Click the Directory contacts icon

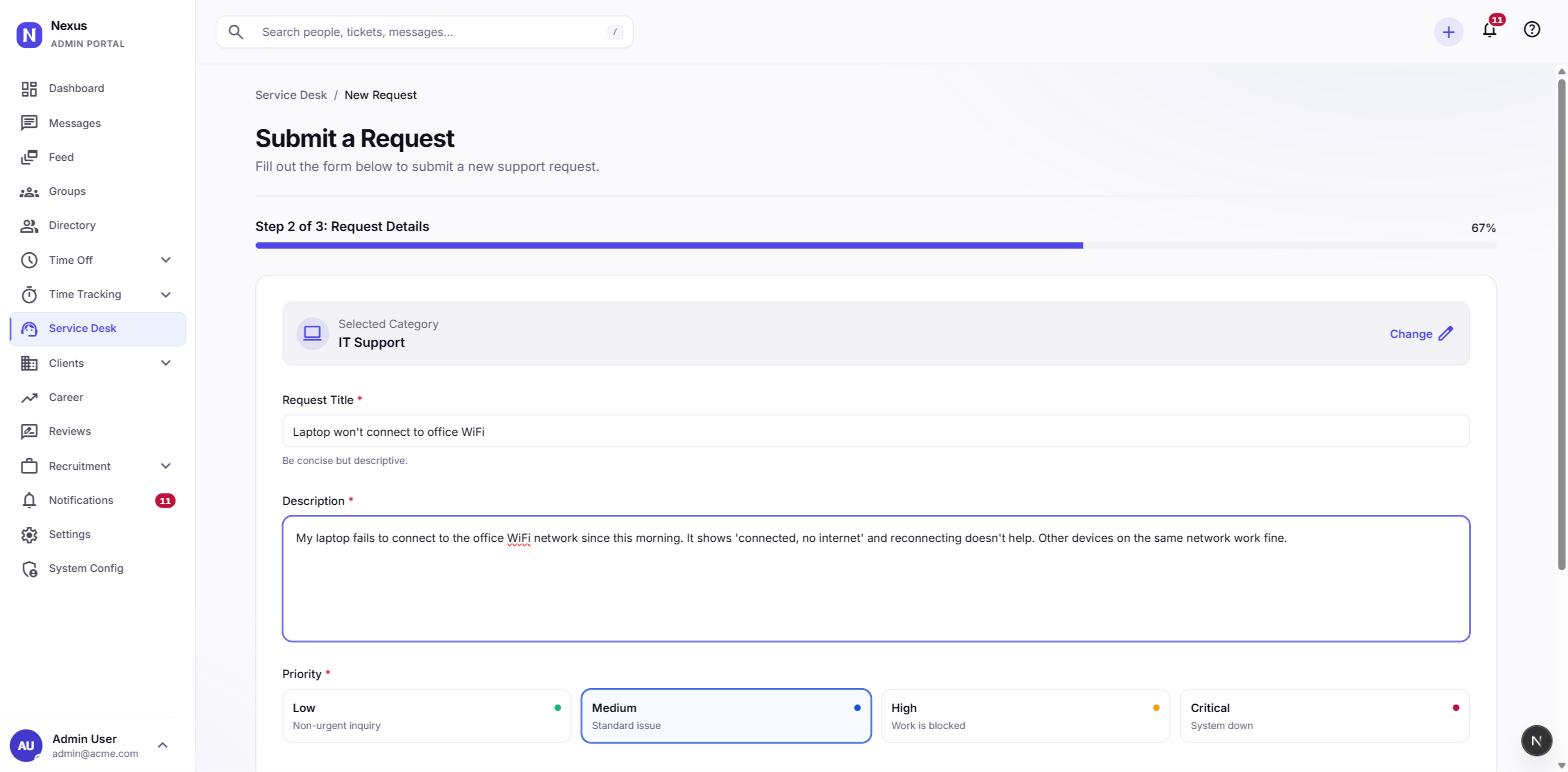click(29, 226)
